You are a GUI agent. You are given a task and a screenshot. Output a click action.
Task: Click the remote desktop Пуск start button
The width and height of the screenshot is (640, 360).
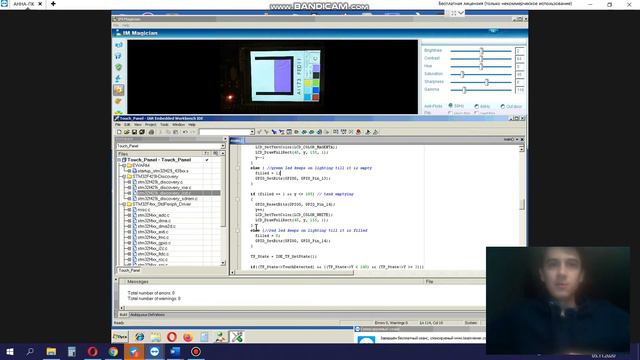tap(120, 337)
